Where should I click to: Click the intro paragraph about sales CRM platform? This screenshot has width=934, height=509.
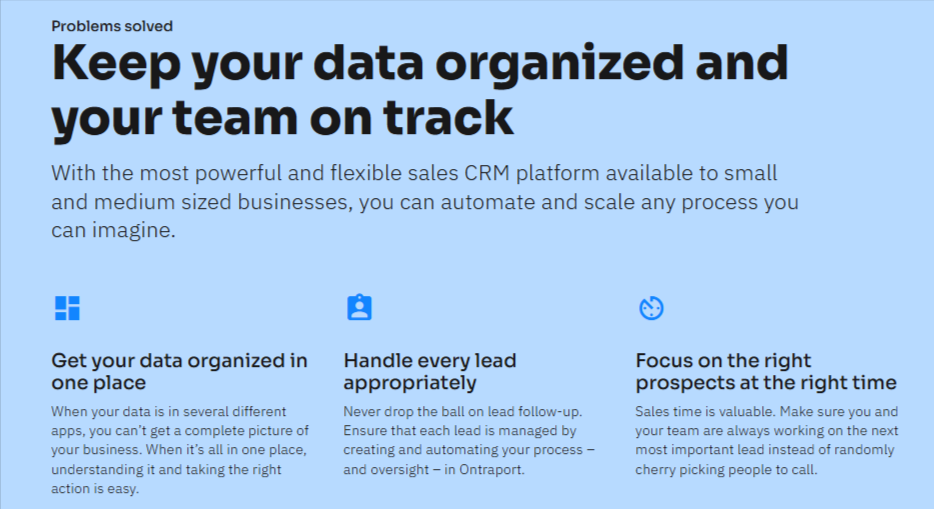[425, 202]
